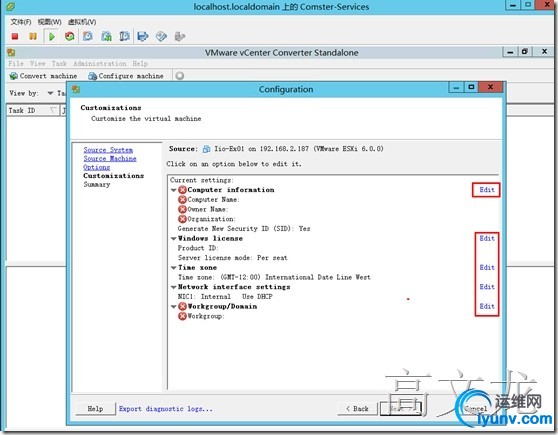Open the 虚拟机(V) menu

coord(82,22)
